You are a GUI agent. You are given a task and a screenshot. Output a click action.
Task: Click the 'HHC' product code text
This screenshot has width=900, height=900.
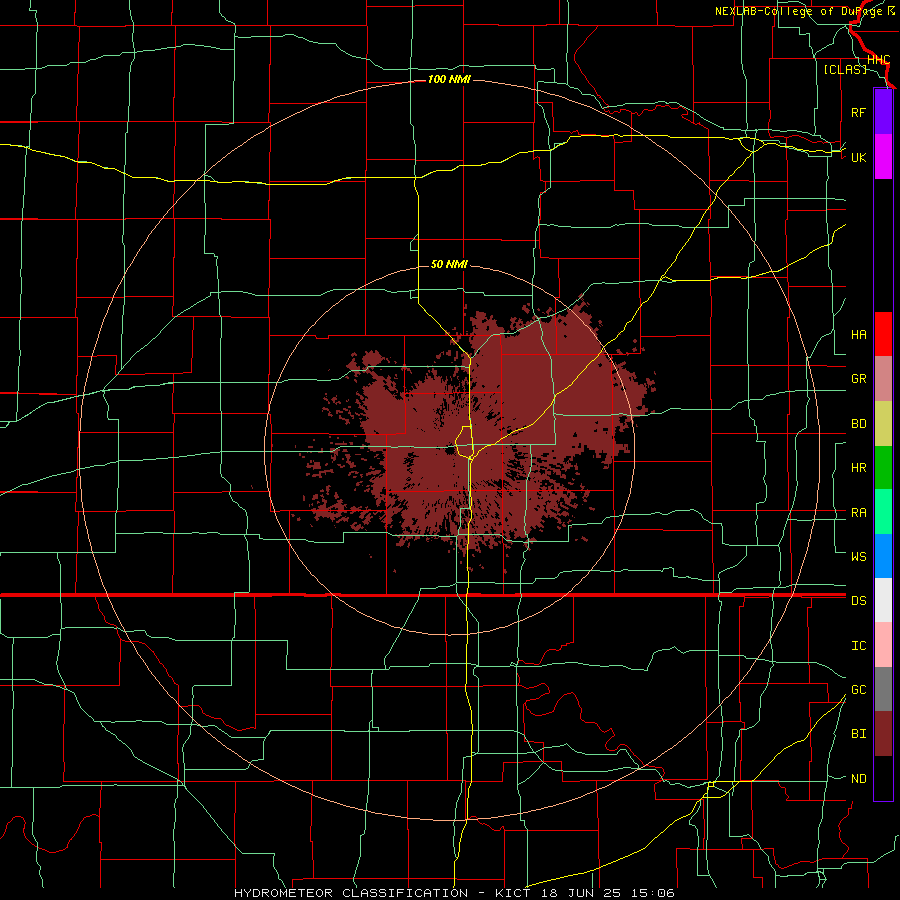(x=878, y=60)
